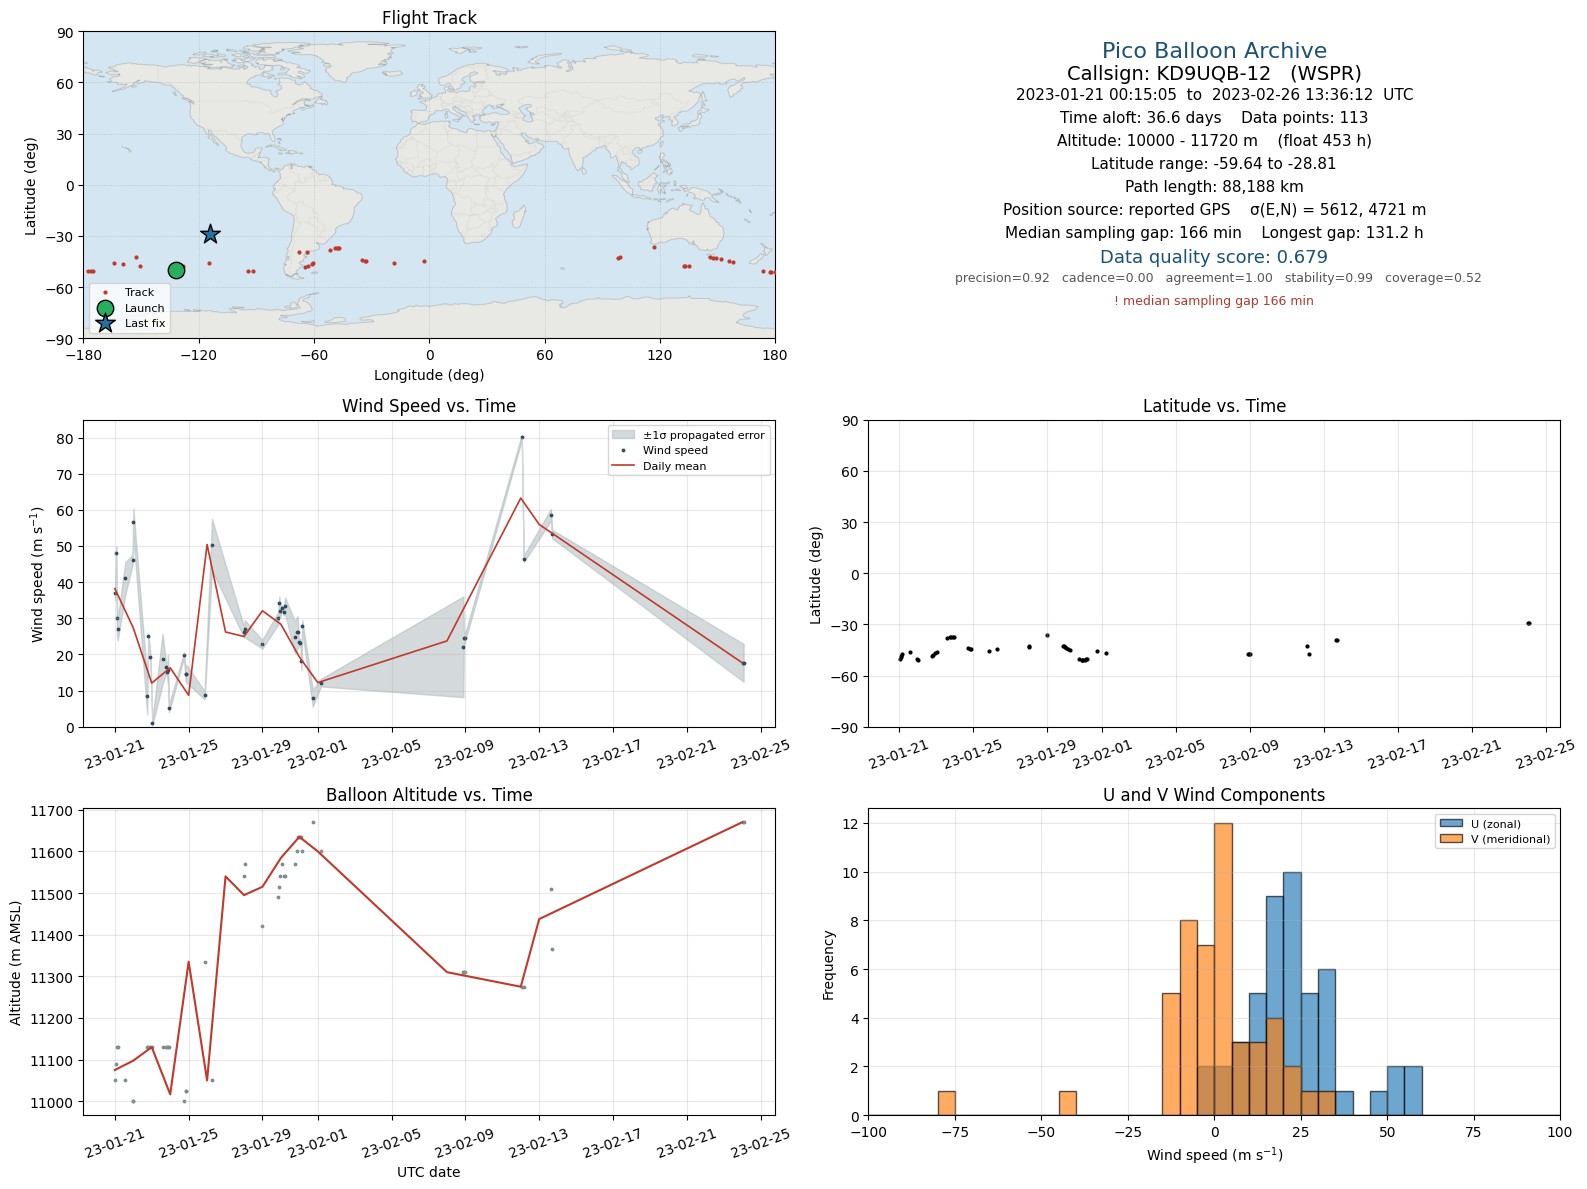Click the orange V (meridional) legend swatch

pos(1451,839)
